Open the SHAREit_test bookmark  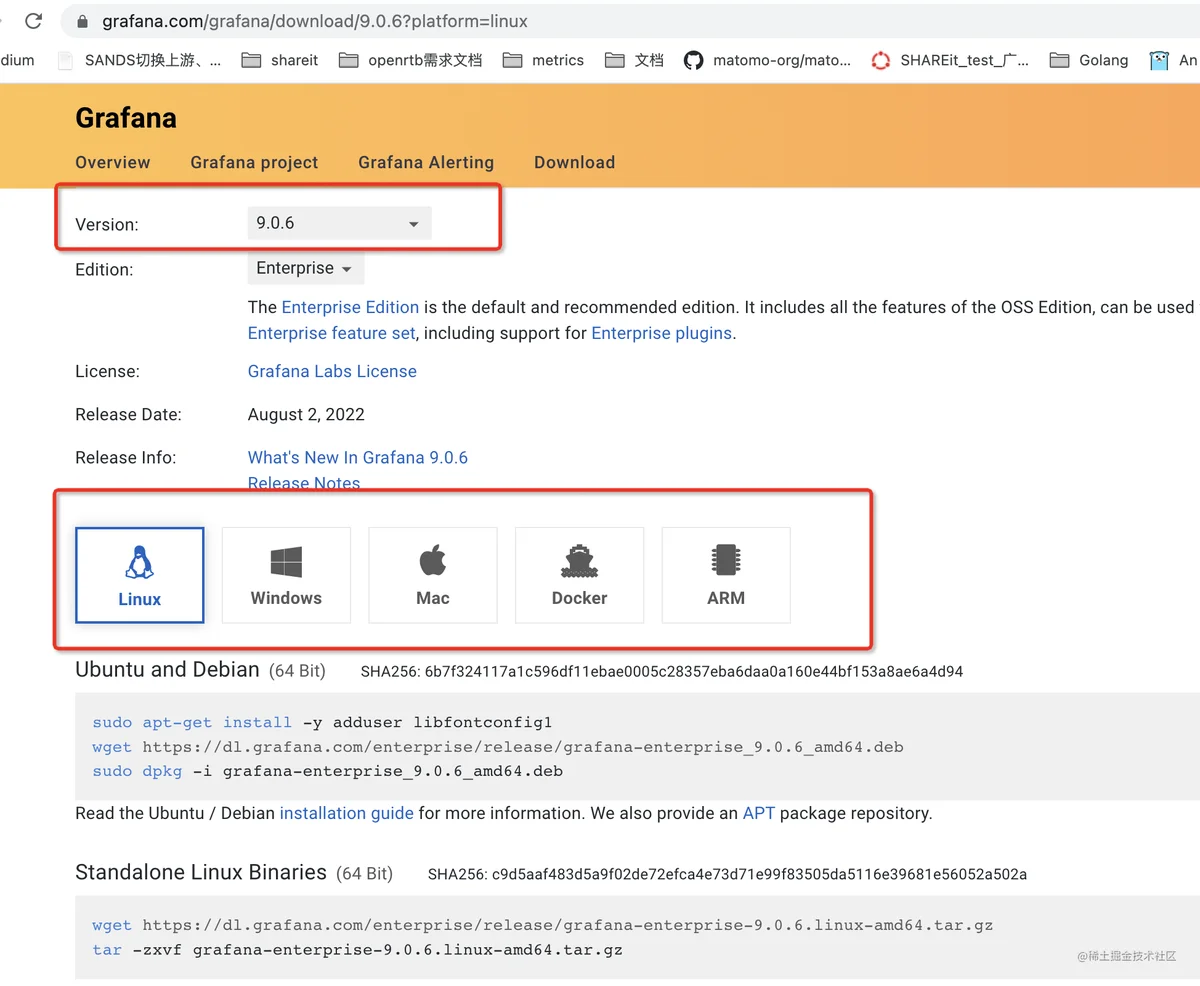pos(950,60)
